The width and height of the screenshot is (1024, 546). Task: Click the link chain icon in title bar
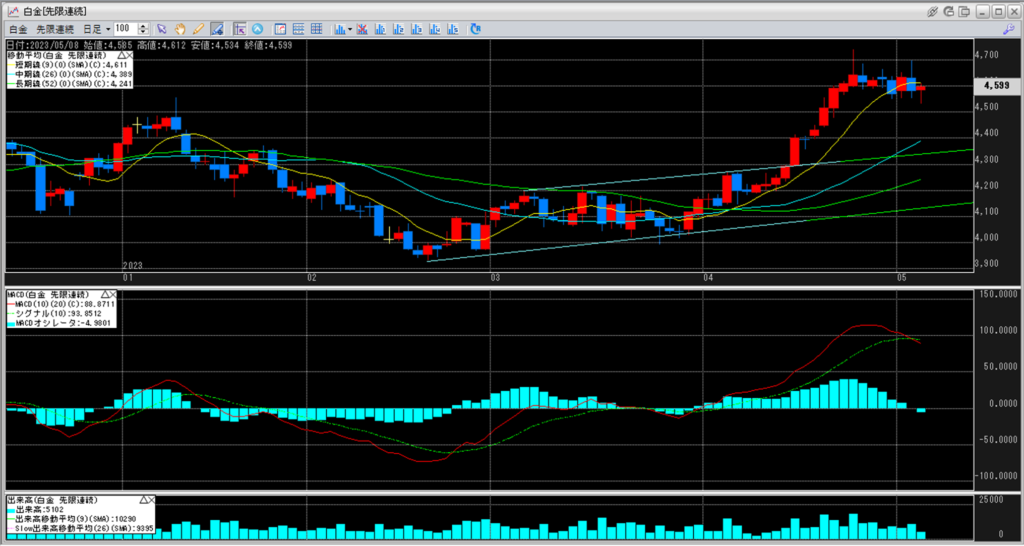932,11
